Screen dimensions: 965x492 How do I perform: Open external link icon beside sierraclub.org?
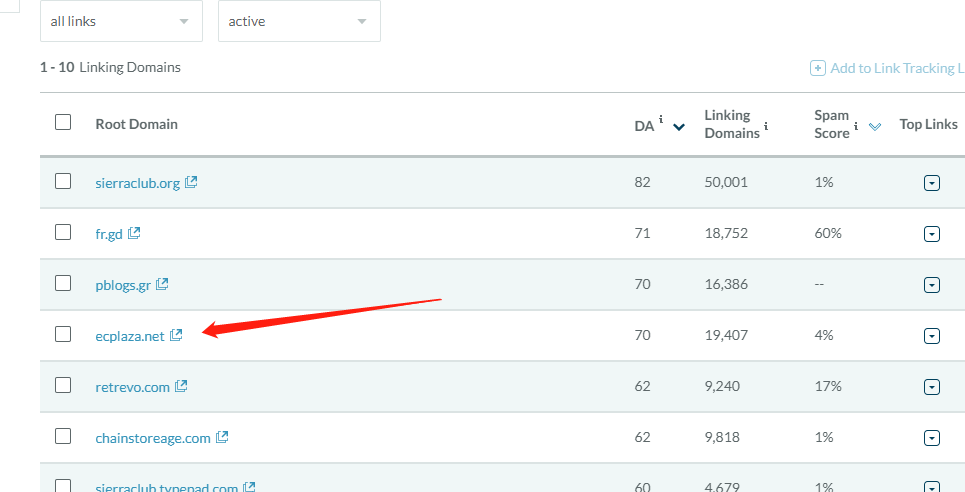tap(191, 182)
